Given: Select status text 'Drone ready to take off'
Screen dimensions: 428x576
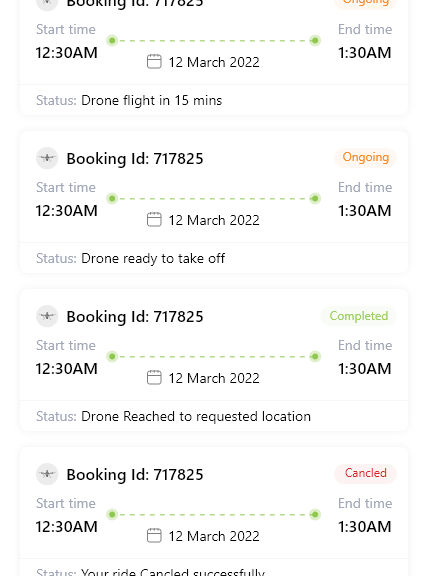Looking at the screenshot, I should point(153,259).
